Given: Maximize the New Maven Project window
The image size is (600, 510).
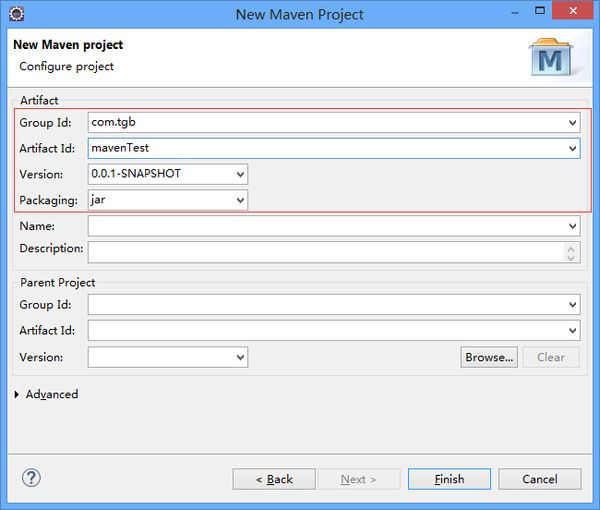Looking at the screenshot, I should click(x=540, y=10).
